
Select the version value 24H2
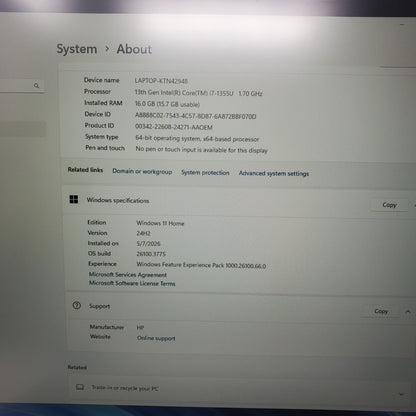[x=143, y=233]
